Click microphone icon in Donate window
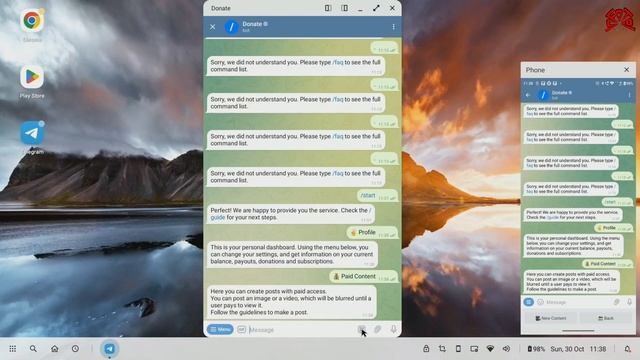This screenshot has width=640, height=360. [393, 329]
